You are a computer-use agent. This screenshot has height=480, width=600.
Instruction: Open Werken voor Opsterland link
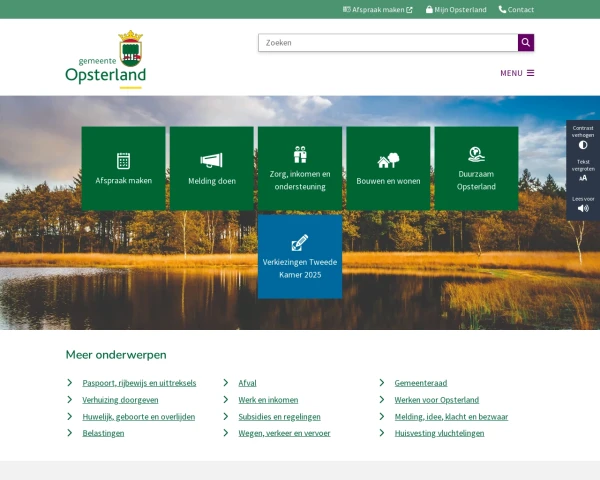pyautogui.click(x=437, y=400)
